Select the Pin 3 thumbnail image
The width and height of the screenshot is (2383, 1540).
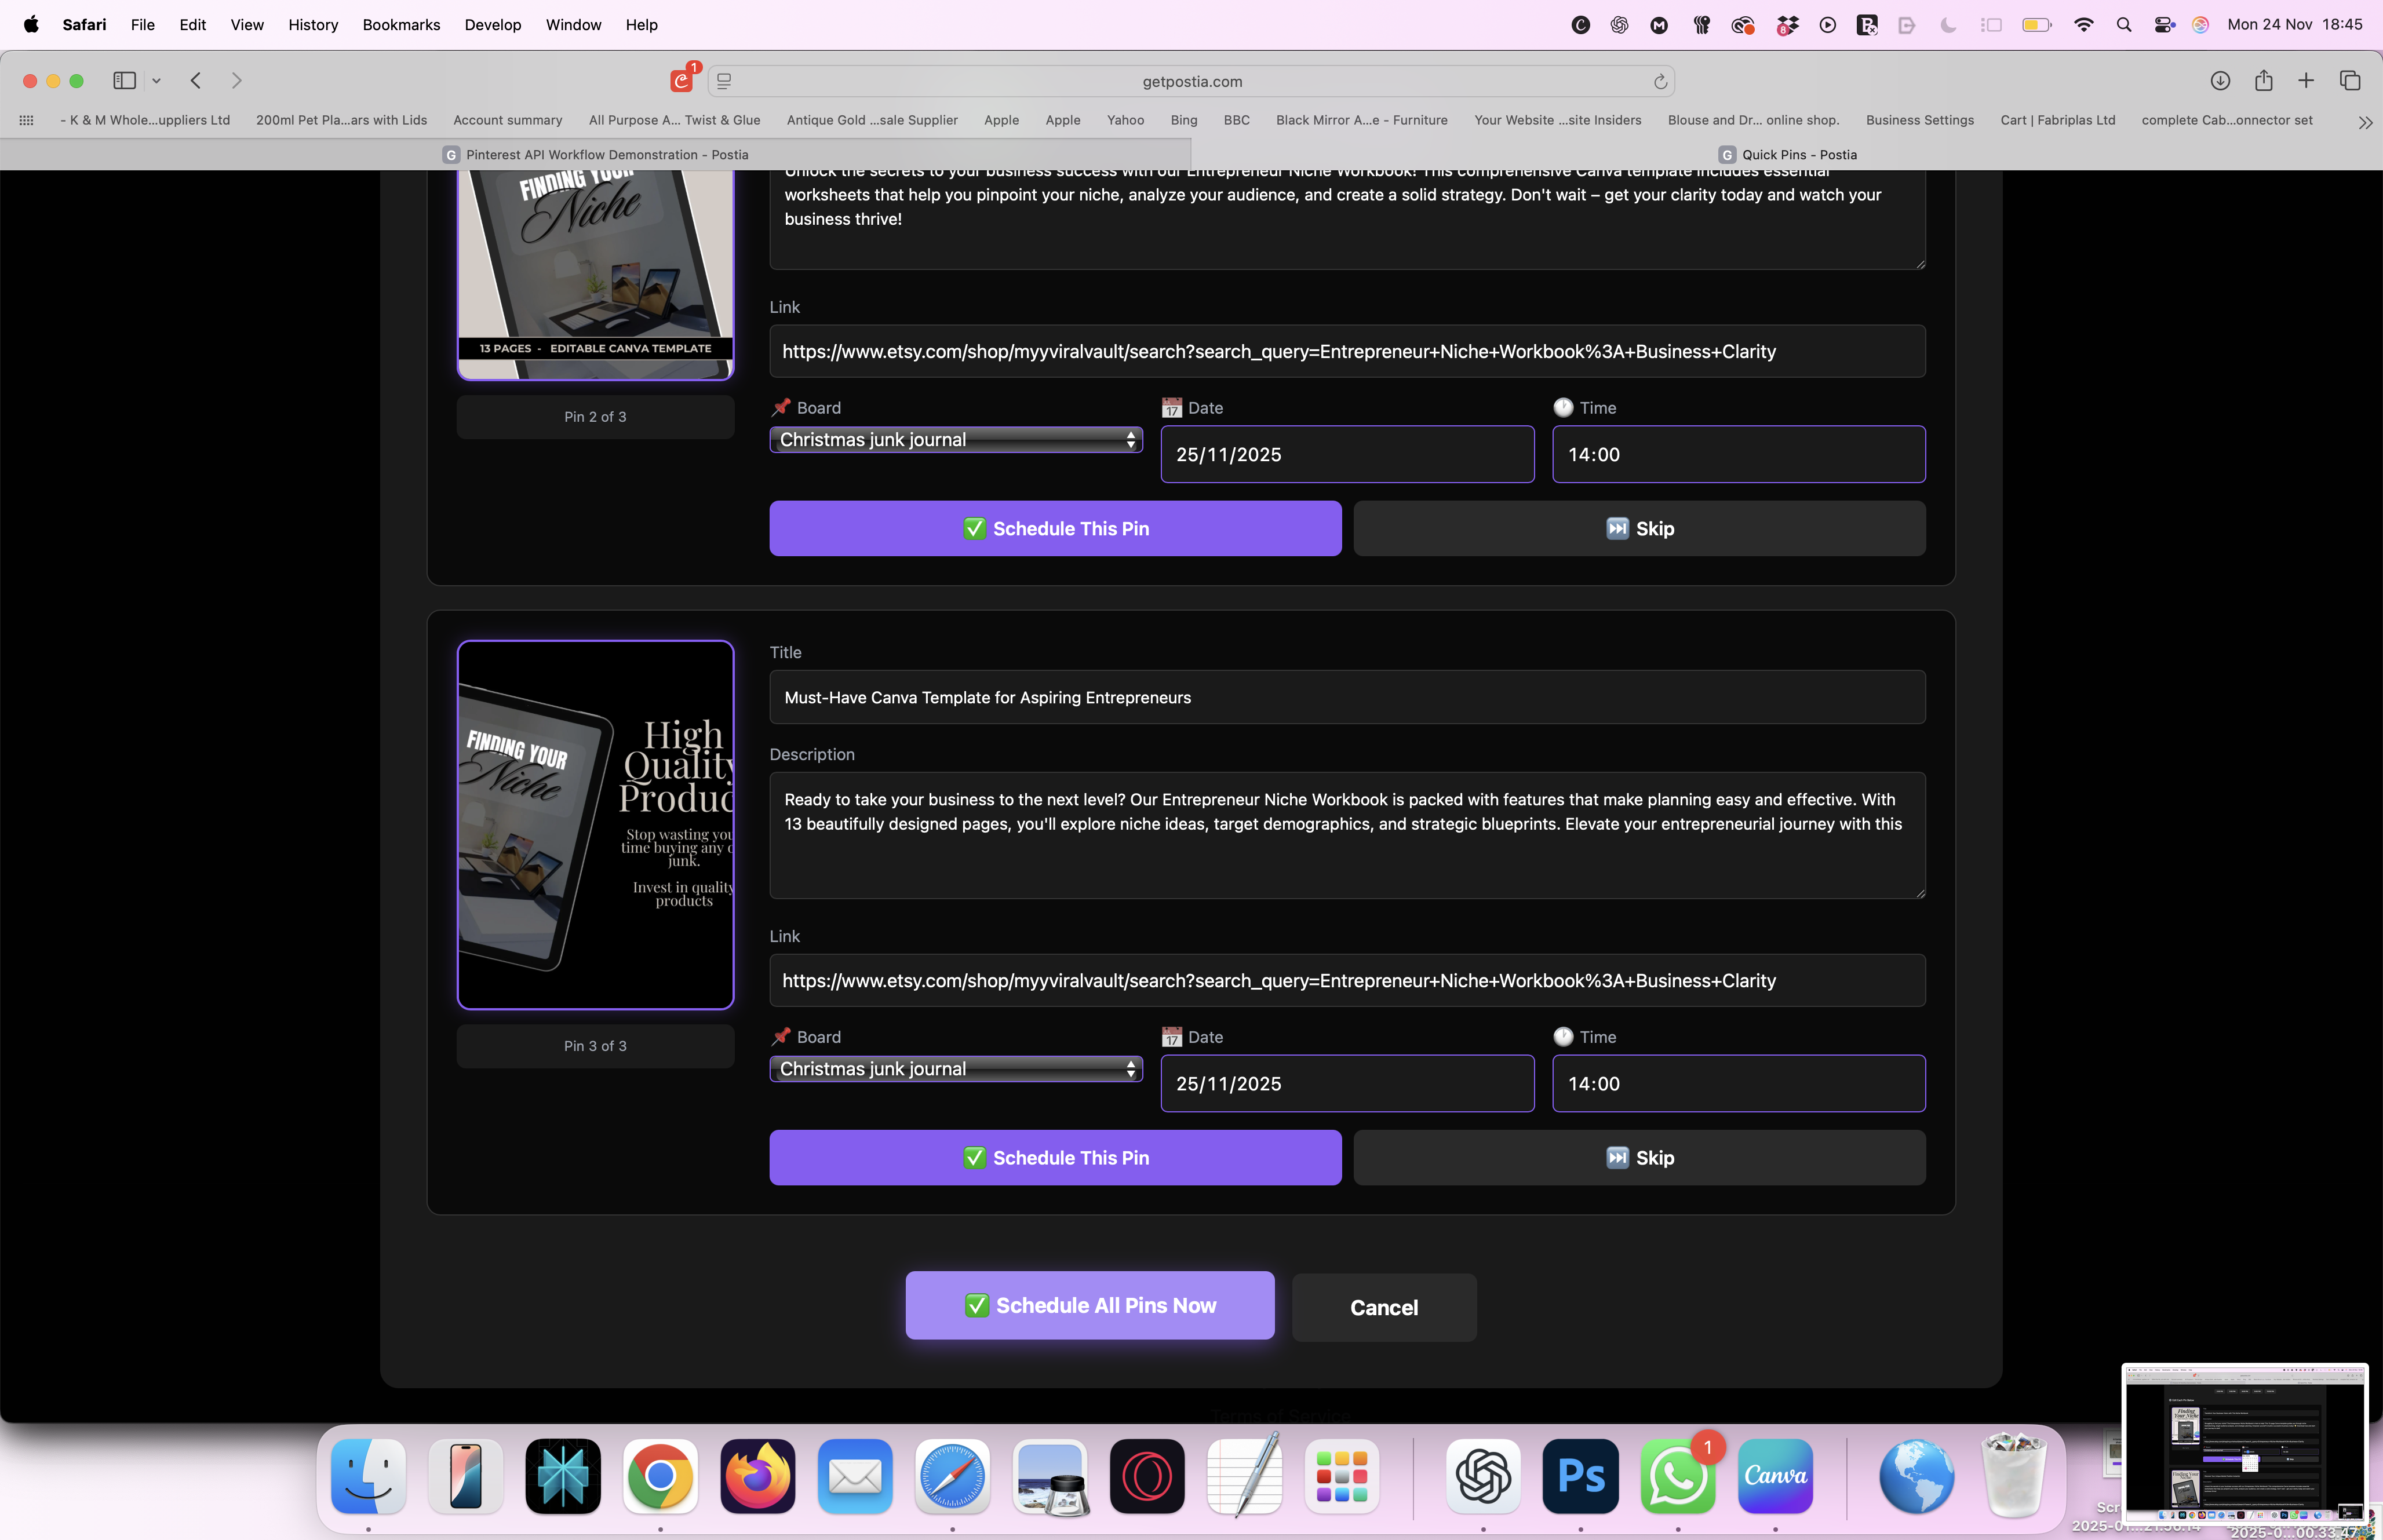[x=595, y=825]
